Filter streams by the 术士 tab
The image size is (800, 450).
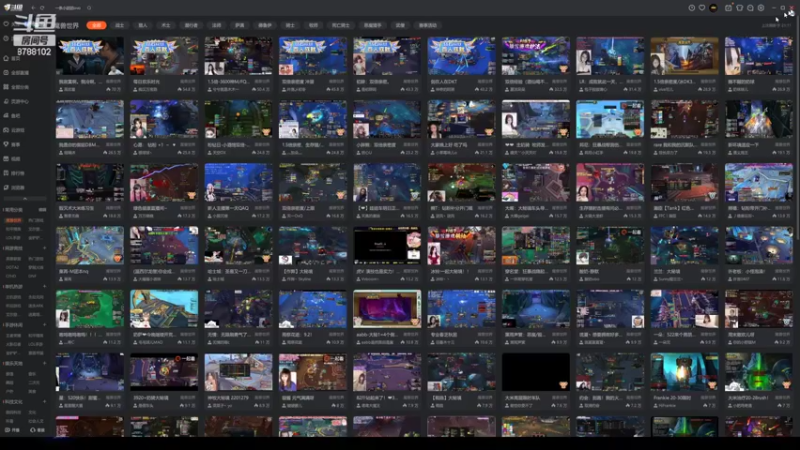click(x=165, y=25)
